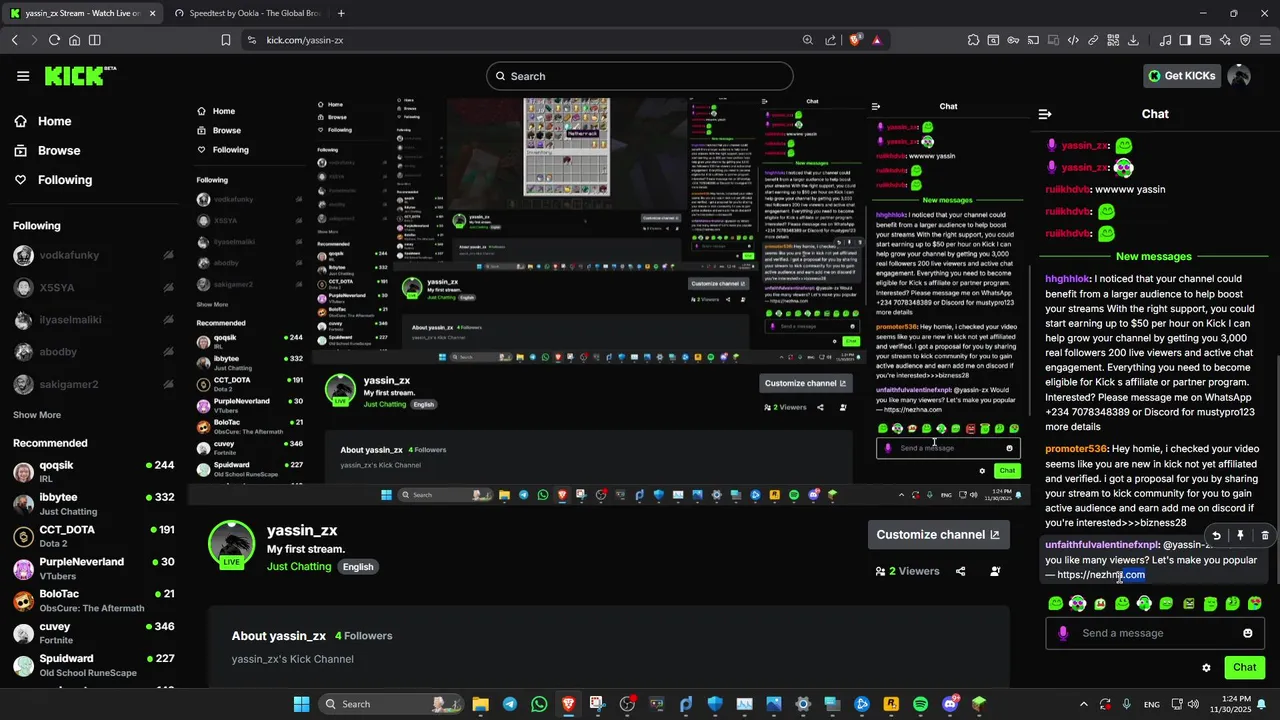Switch to Speedtest by Ookla tab

click(247, 13)
